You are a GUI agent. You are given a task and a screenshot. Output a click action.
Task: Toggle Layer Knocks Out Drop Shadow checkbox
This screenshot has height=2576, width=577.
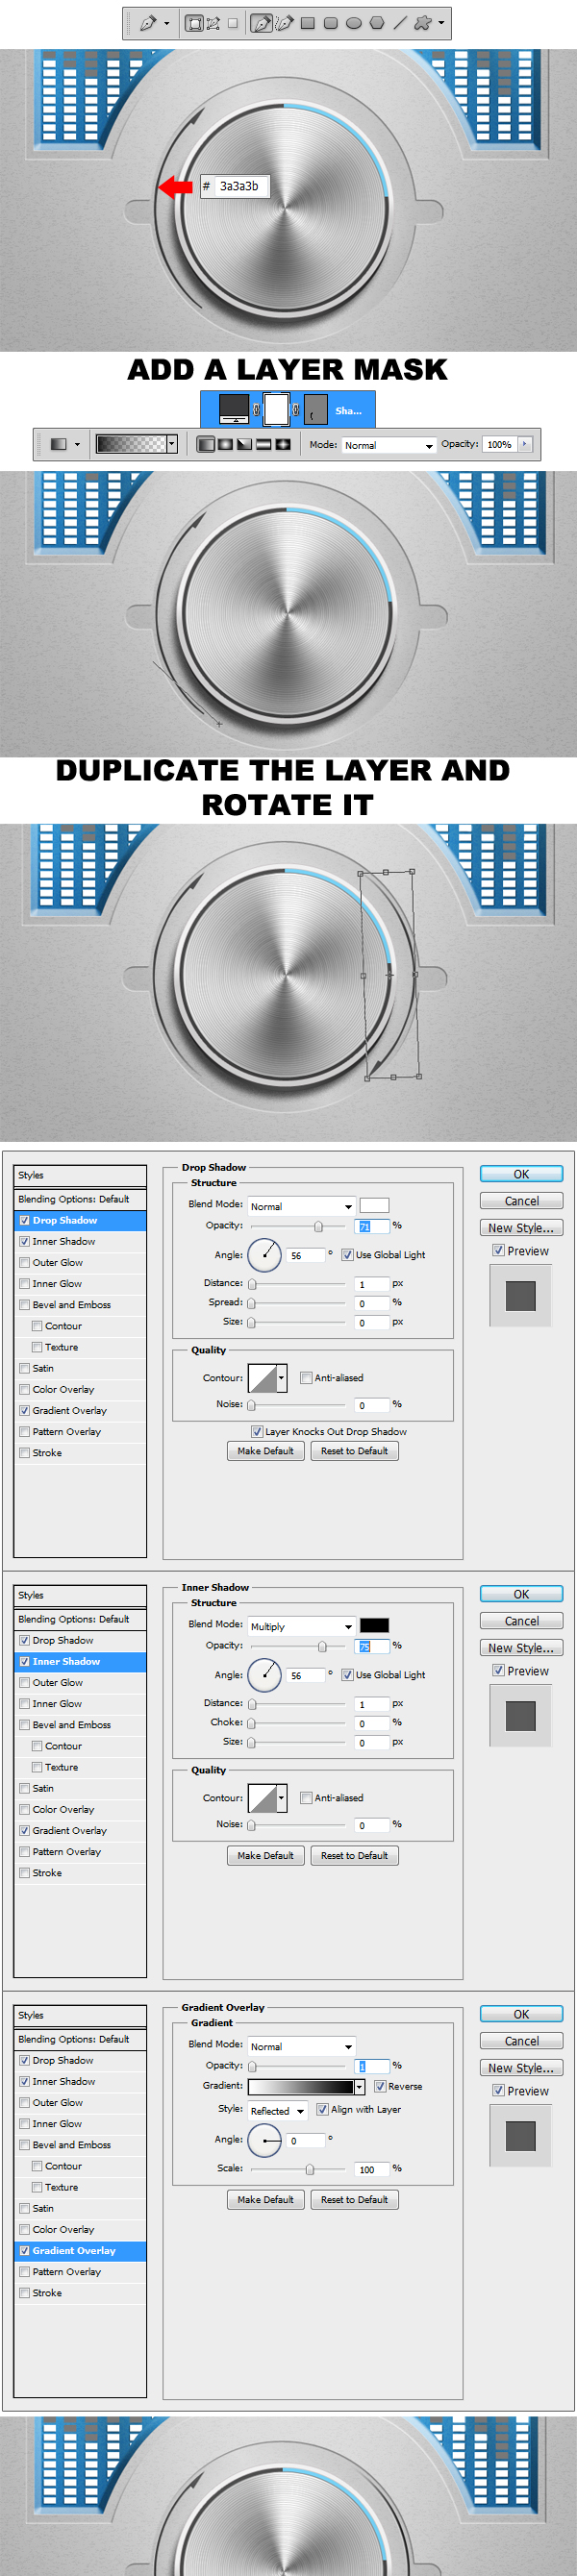click(x=257, y=1431)
